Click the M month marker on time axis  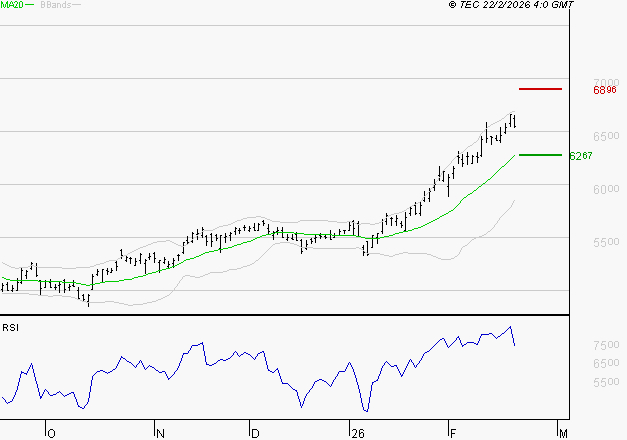(563, 434)
